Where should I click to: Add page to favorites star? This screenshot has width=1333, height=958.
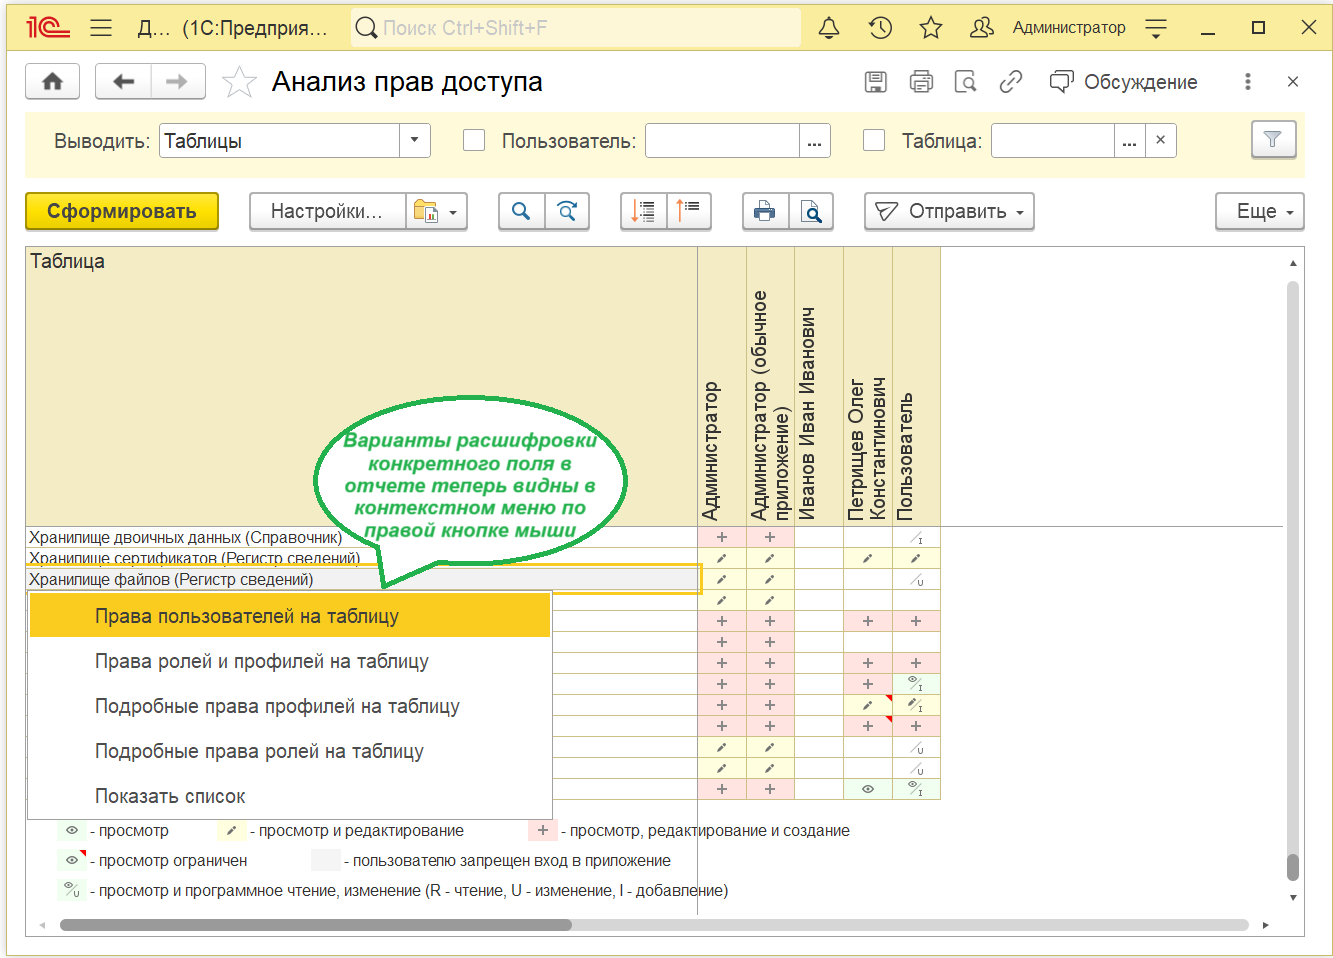(239, 82)
